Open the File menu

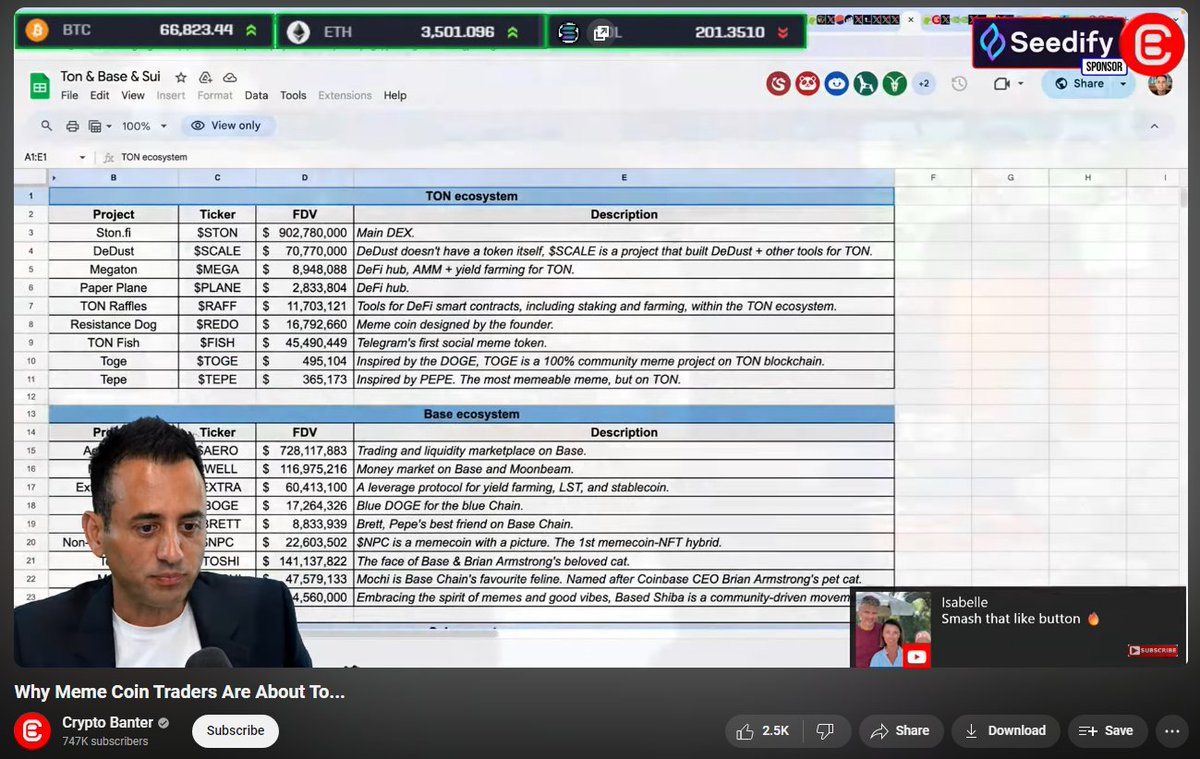[69, 96]
